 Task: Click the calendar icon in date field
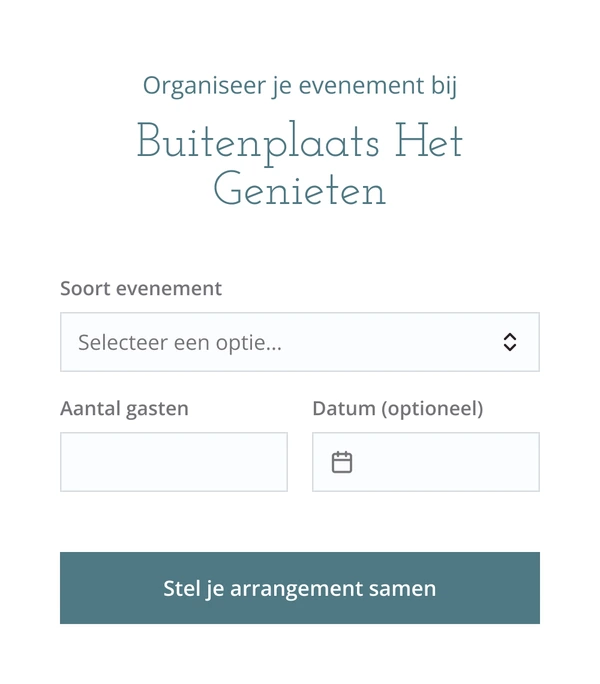(x=342, y=462)
